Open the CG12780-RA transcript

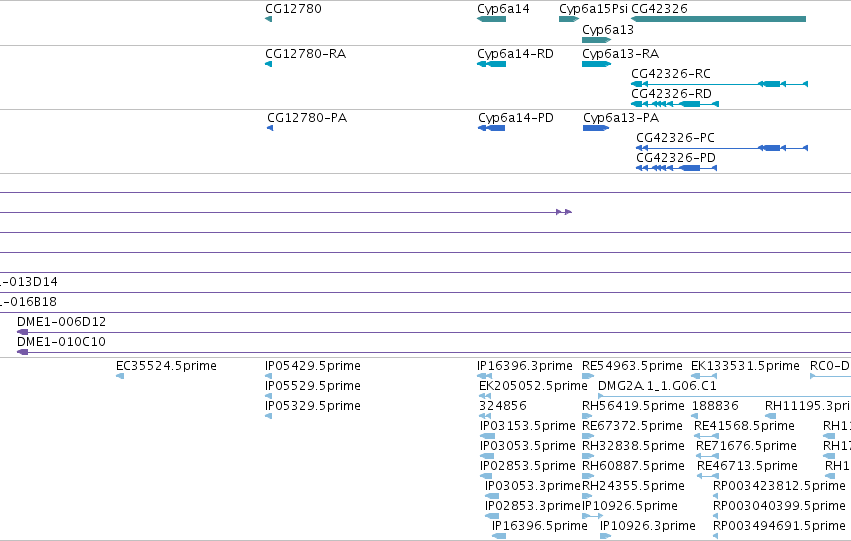[x=268, y=64]
